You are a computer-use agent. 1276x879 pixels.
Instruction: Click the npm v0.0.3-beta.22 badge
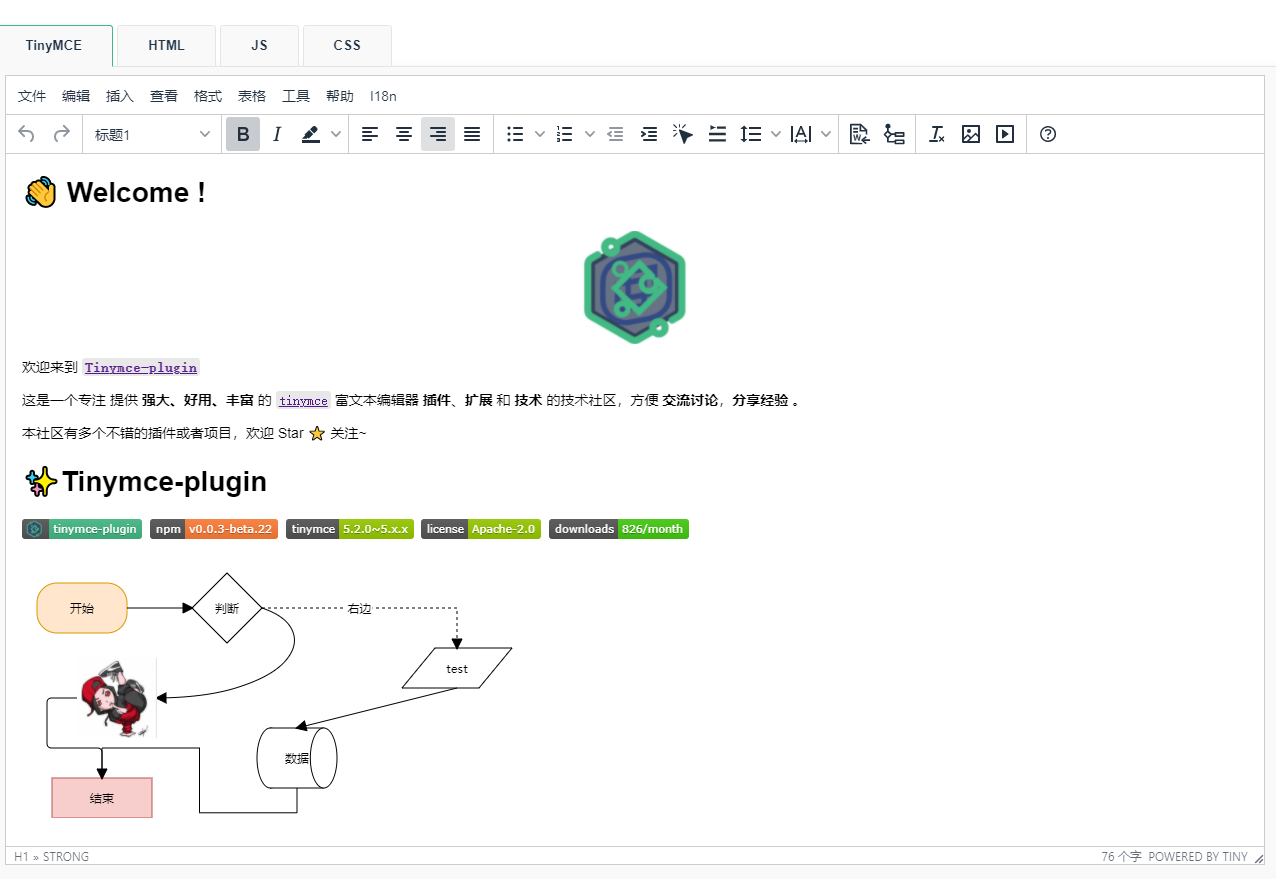click(214, 529)
